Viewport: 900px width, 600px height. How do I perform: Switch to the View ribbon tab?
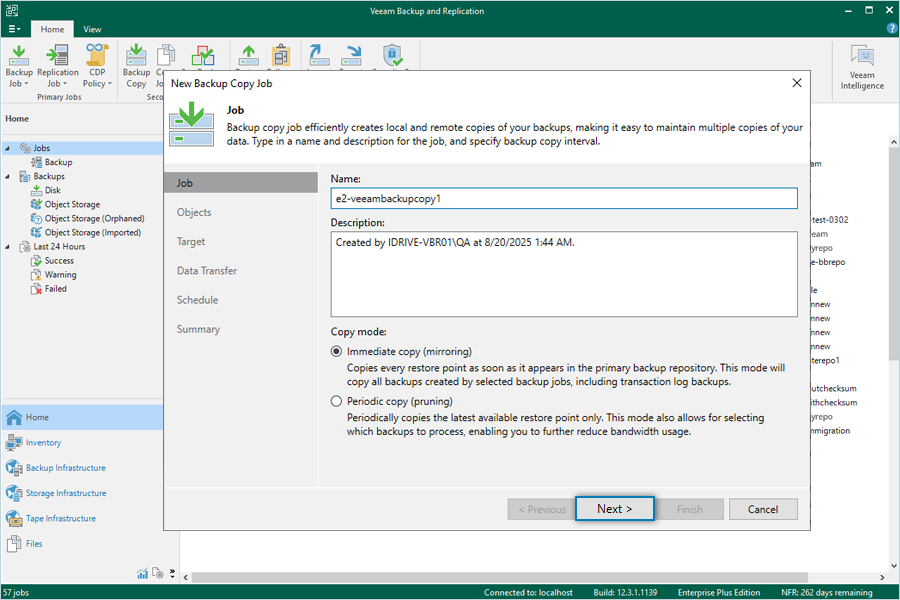coord(92,29)
